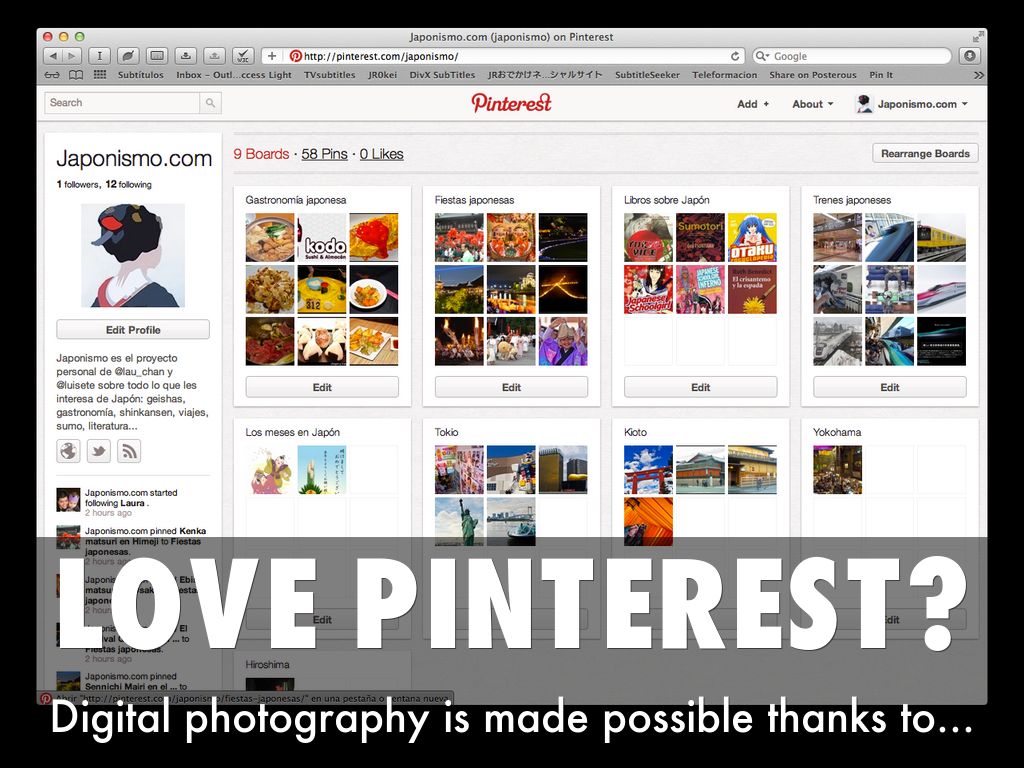
Task: Click the reload icon in address bar
Action: pos(736,56)
